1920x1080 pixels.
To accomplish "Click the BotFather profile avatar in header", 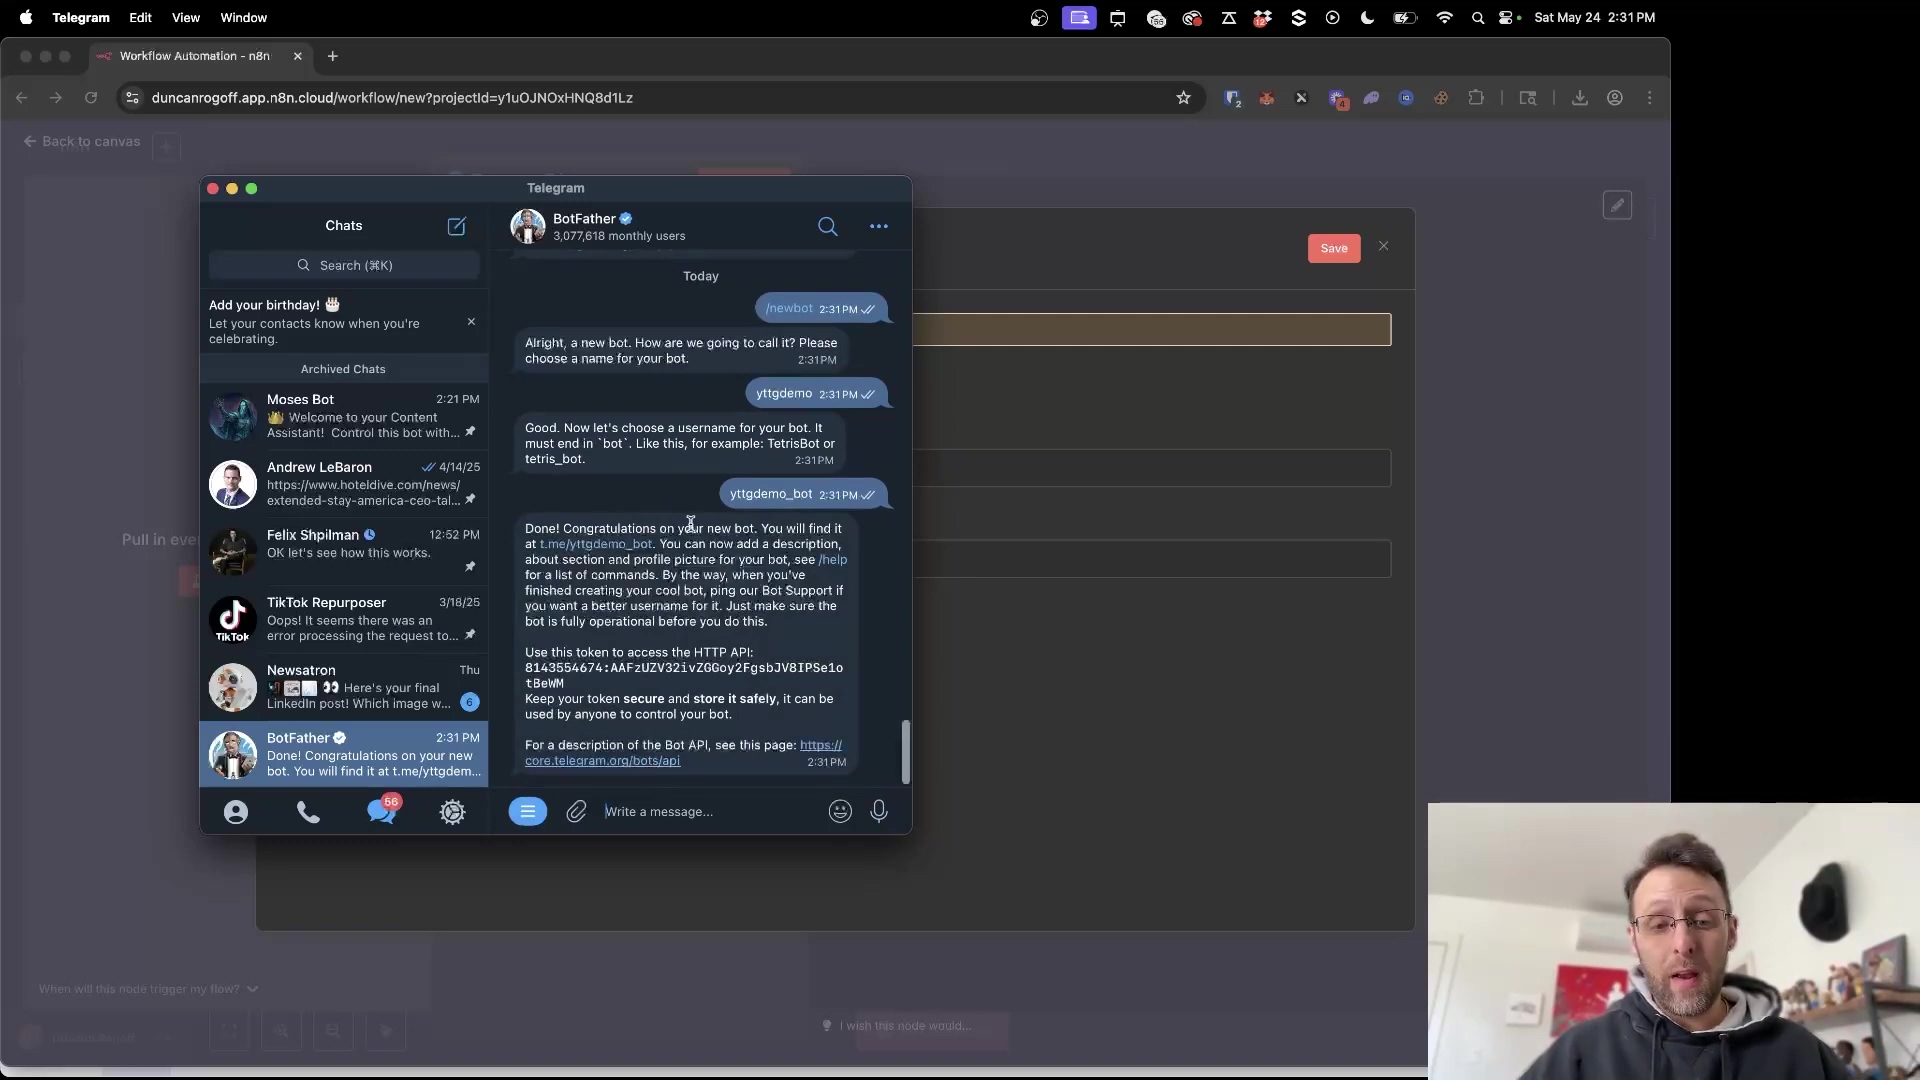I will pyautogui.click(x=528, y=226).
